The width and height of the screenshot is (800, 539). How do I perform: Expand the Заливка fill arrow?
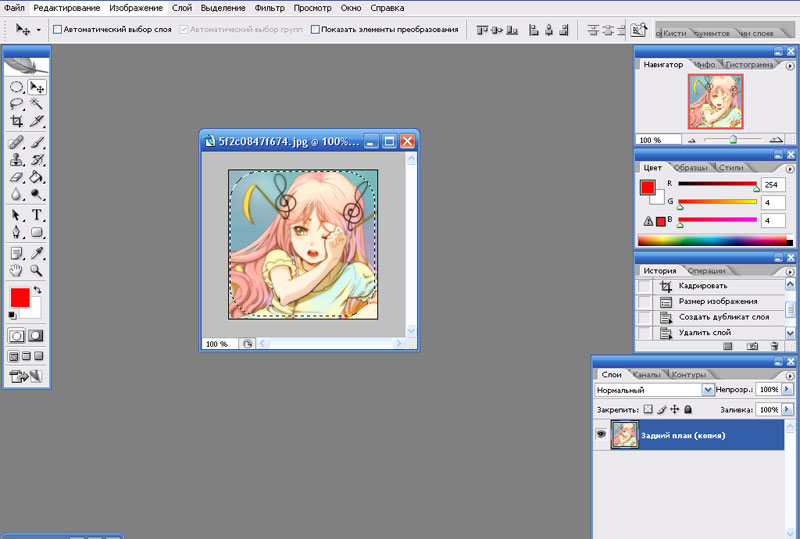point(788,410)
